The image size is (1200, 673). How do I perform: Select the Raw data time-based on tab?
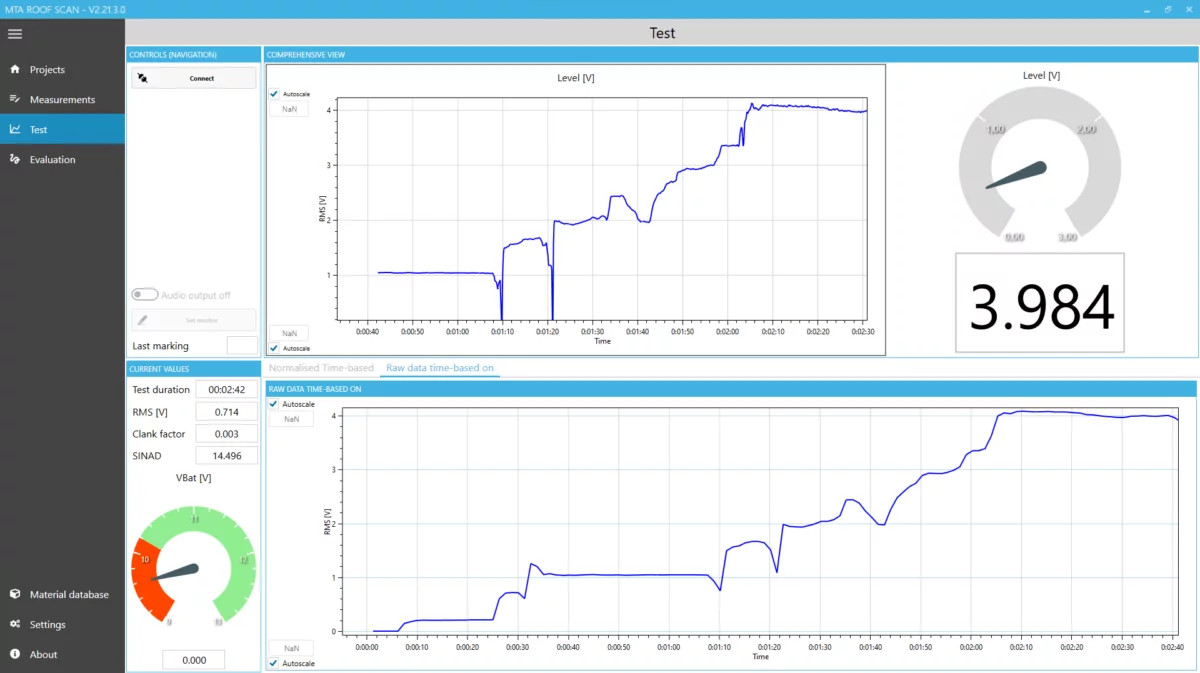coord(440,368)
